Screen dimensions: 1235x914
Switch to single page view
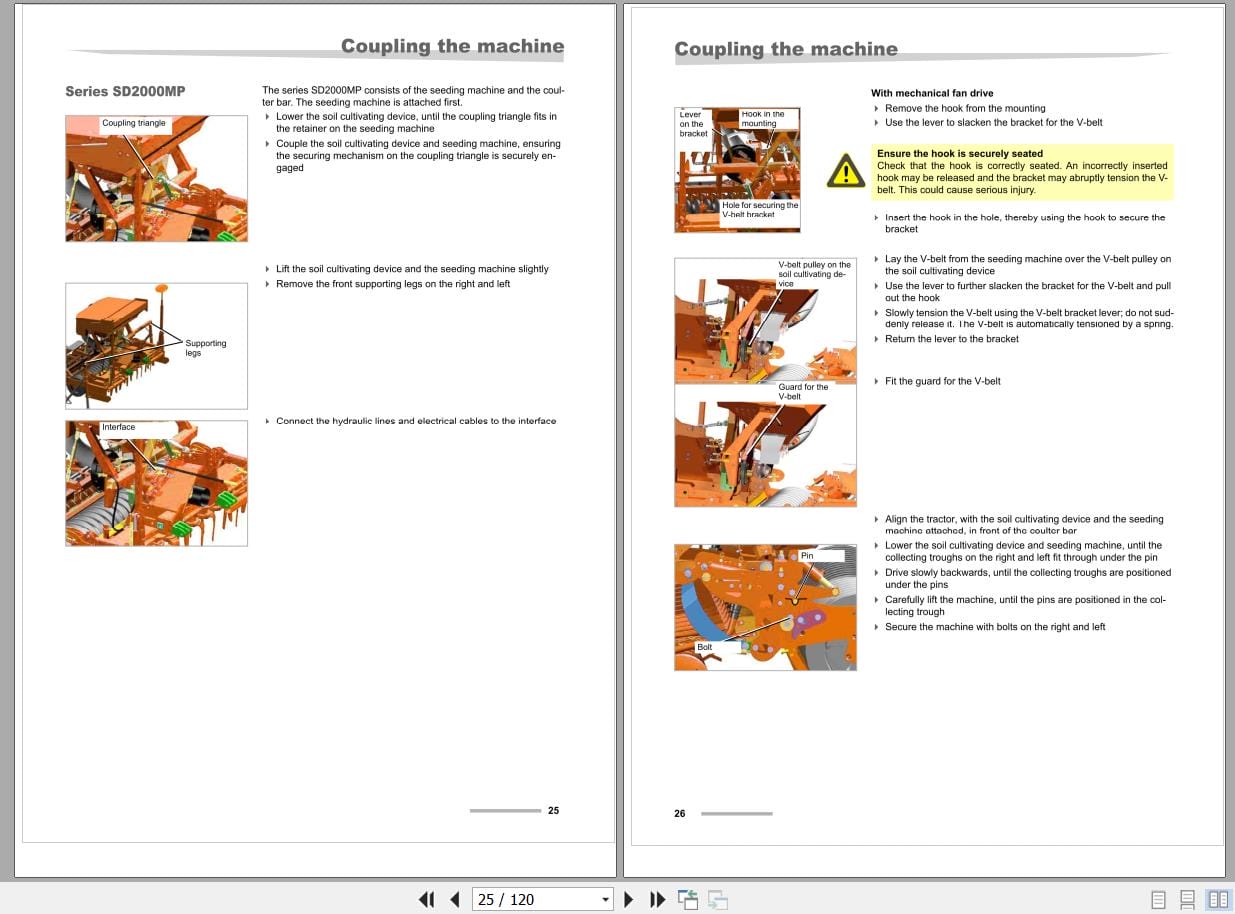(x=1158, y=899)
